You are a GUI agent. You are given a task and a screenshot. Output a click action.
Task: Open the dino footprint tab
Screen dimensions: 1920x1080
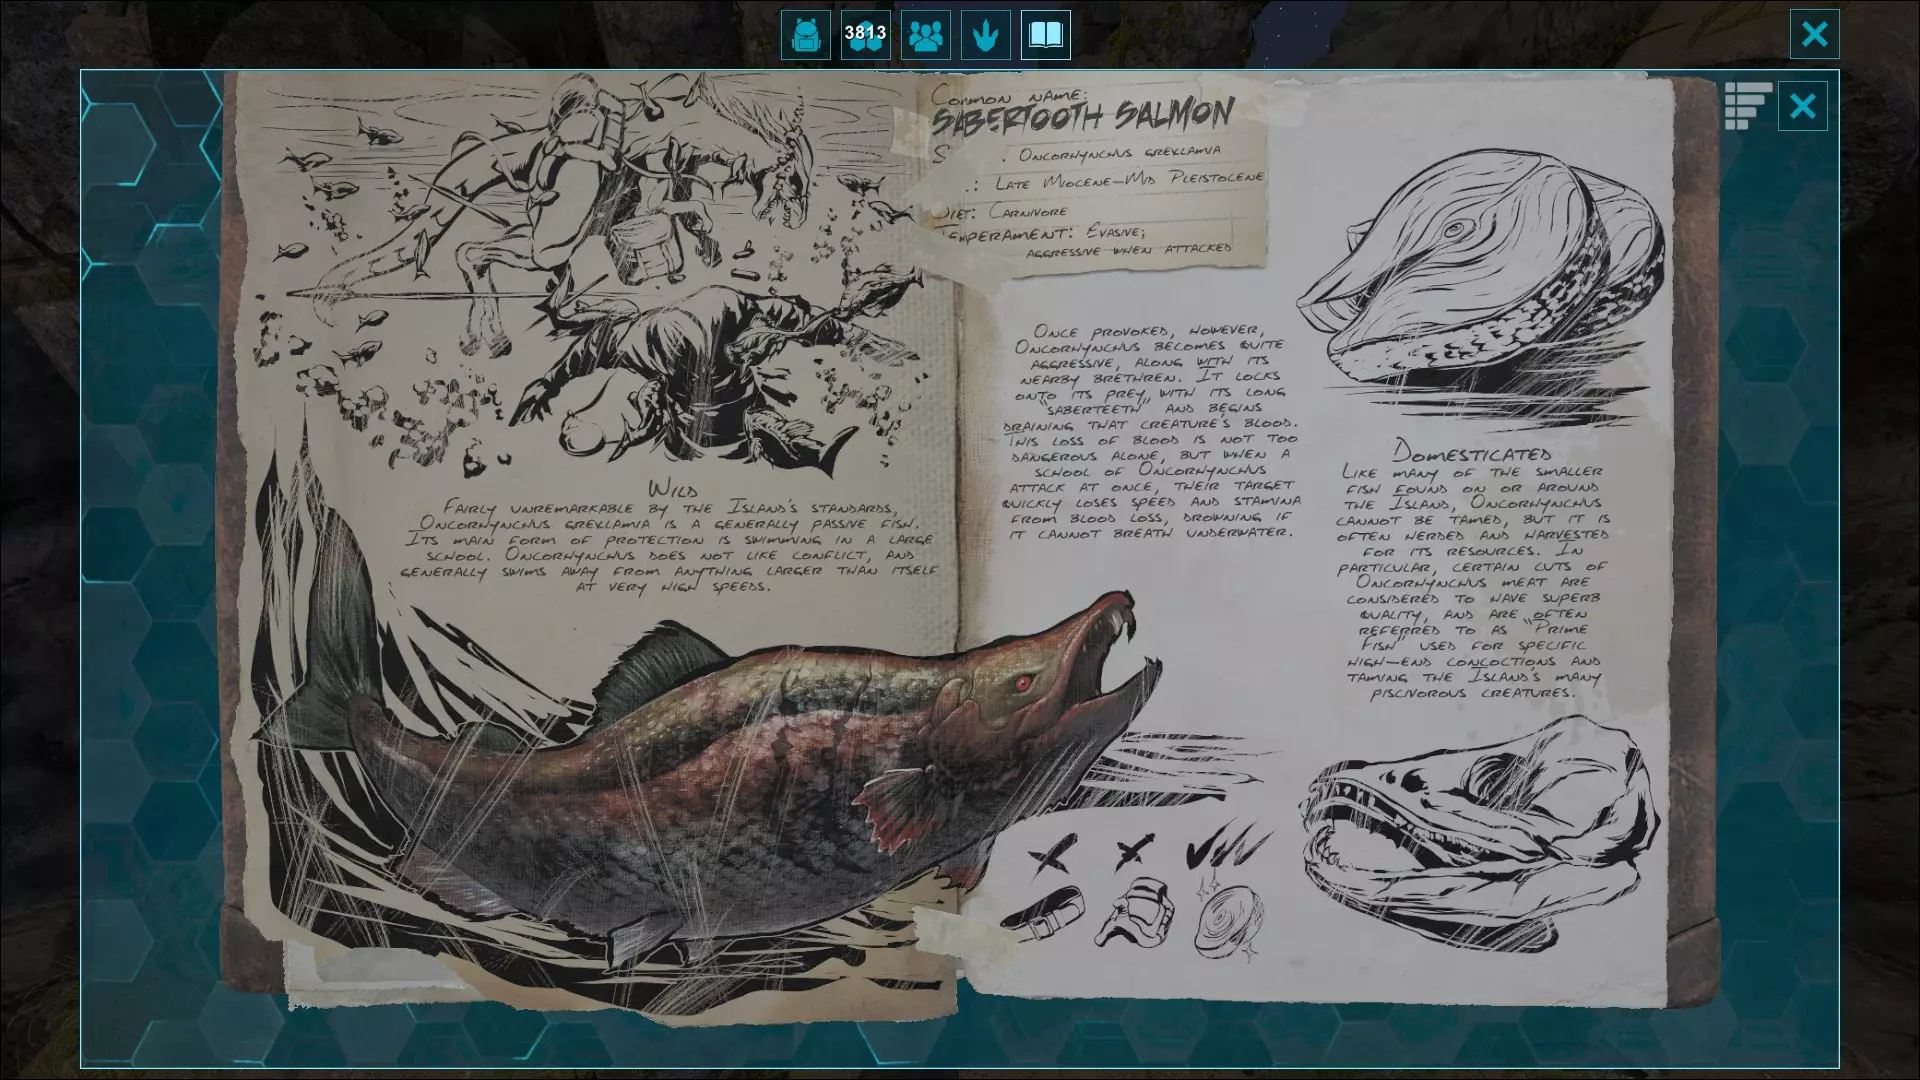coord(985,35)
